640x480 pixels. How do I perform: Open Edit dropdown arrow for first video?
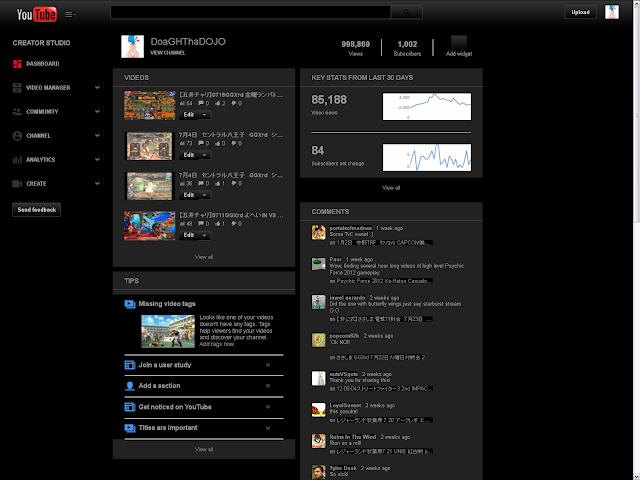204,115
